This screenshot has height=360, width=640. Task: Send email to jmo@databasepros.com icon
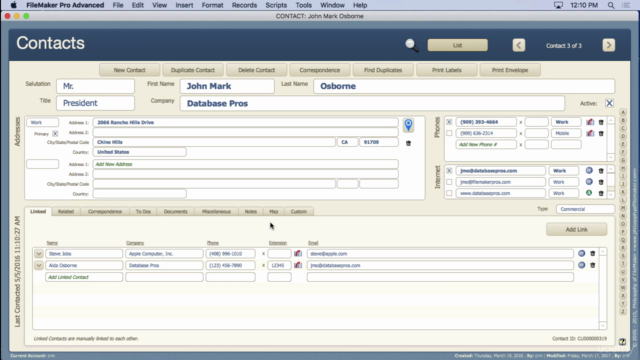tap(589, 171)
